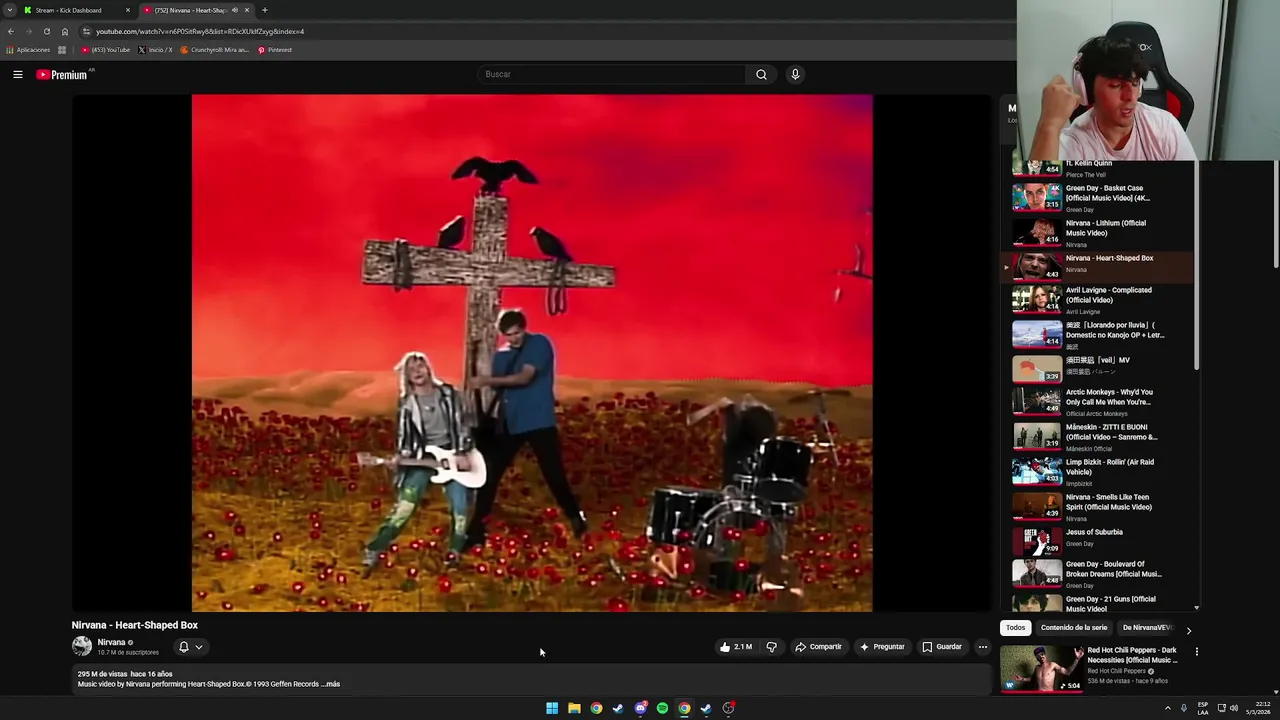Select Arctic Monkeys - Why'd You Only Call Me

[x=1099, y=402]
